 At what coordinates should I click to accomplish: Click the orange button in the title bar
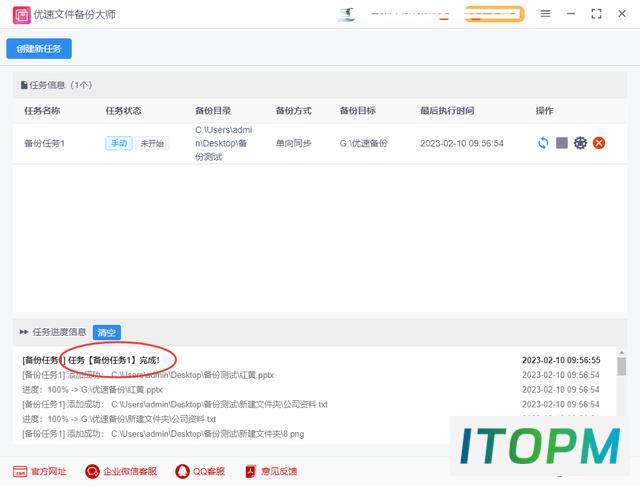(494, 14)
